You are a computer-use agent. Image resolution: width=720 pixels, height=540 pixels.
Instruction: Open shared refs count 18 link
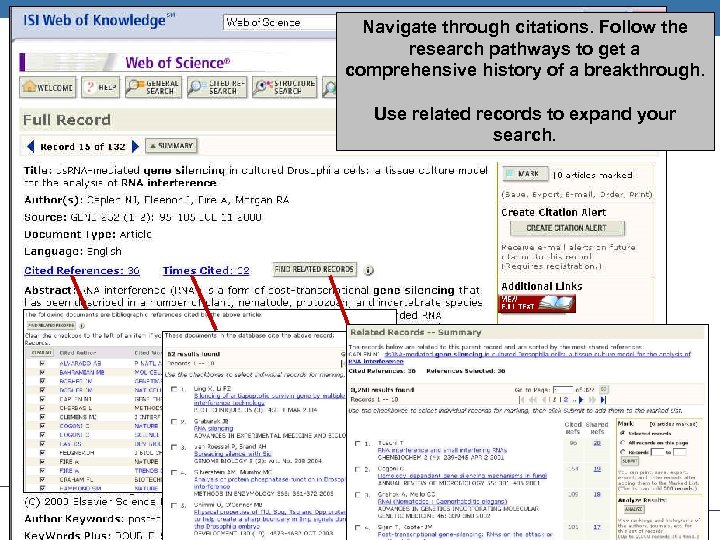[x=597, y=495]
